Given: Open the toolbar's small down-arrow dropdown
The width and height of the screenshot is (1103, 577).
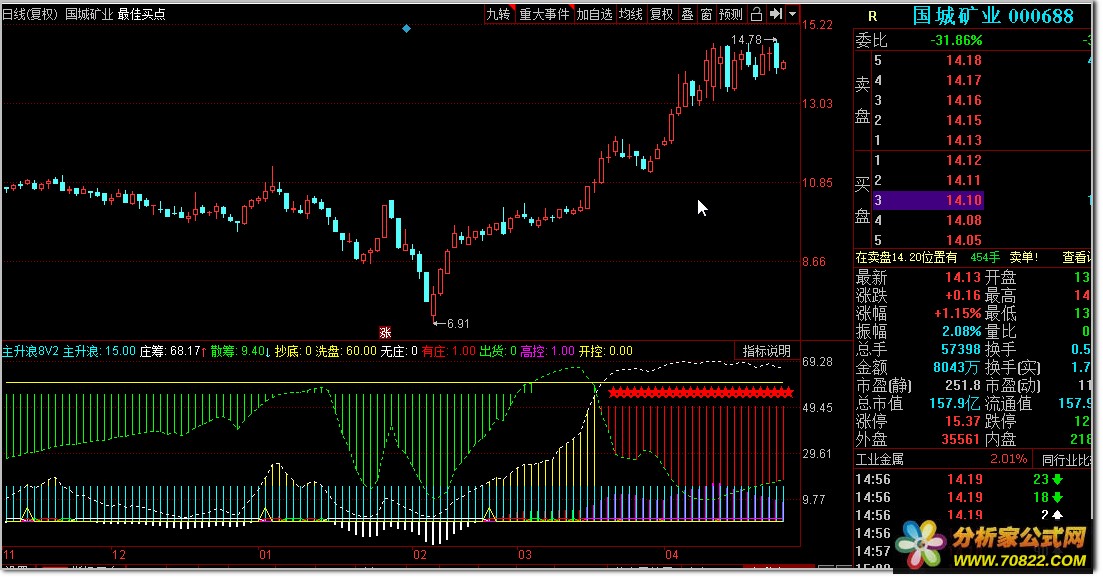Looking at the screenshot, I should pos(793,14).
